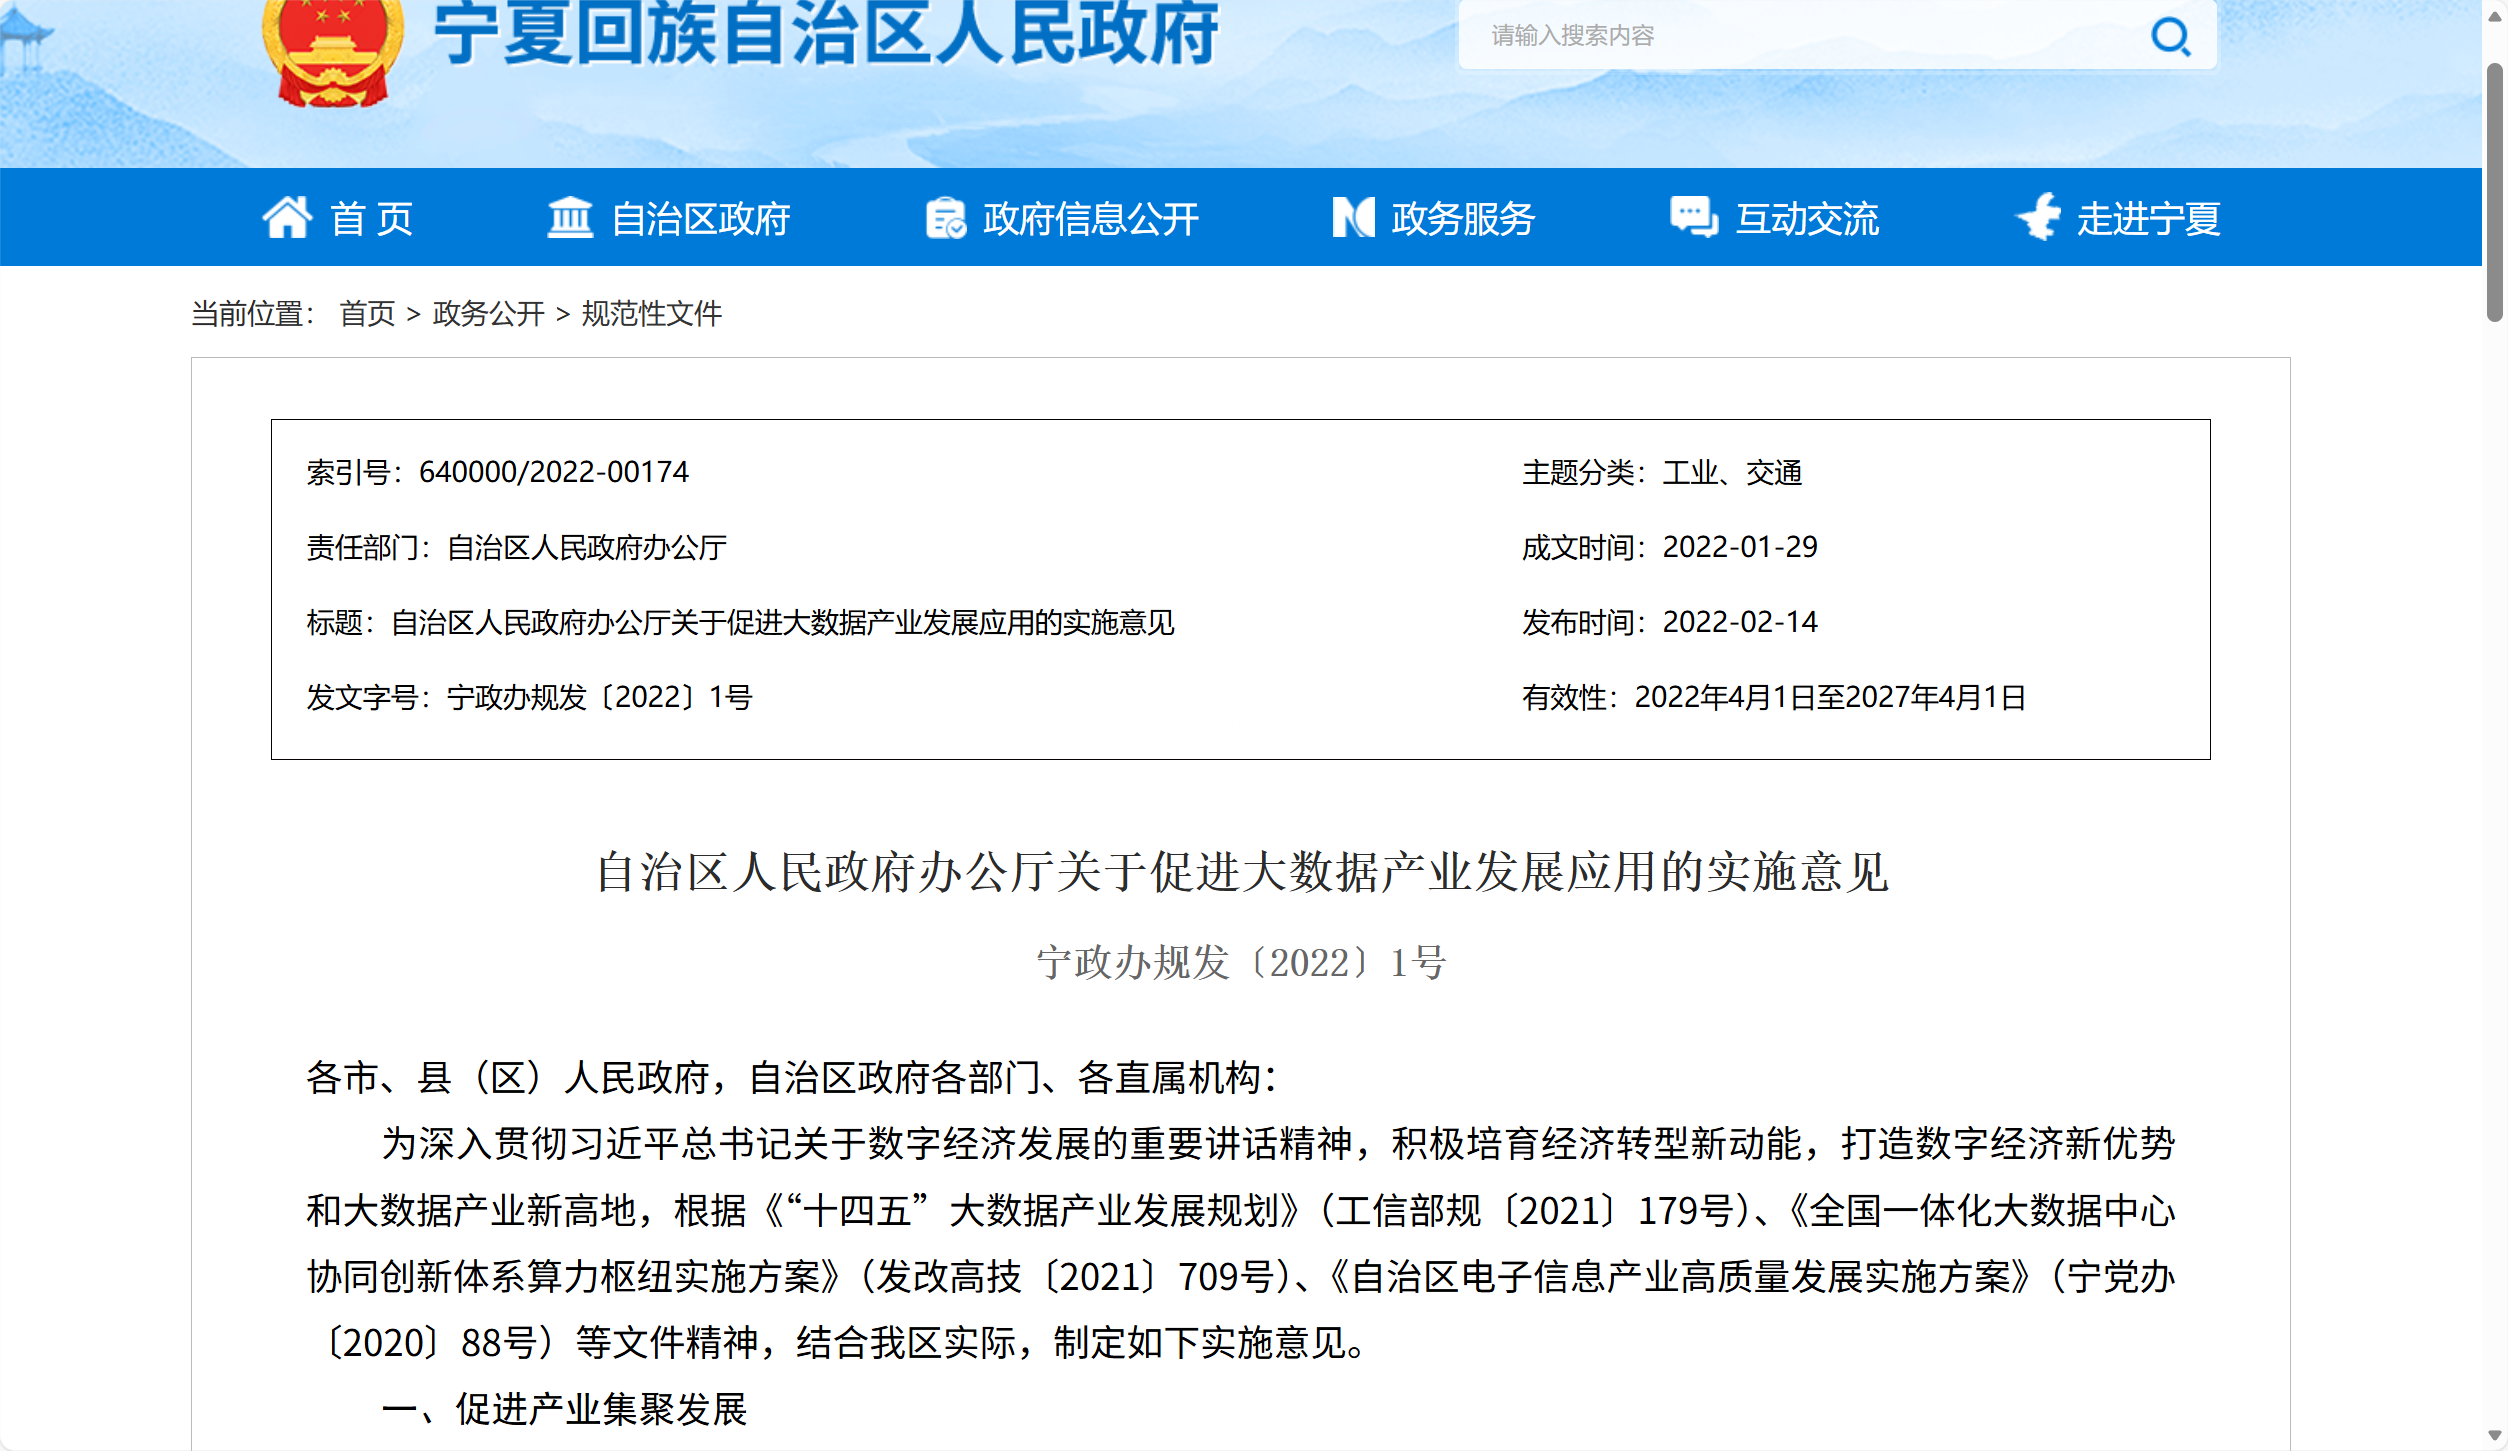This screenshot has width=2508, height=1451.
Task: Open 规范性文件 breadcrumb link
Action: (x=651, y=314)
